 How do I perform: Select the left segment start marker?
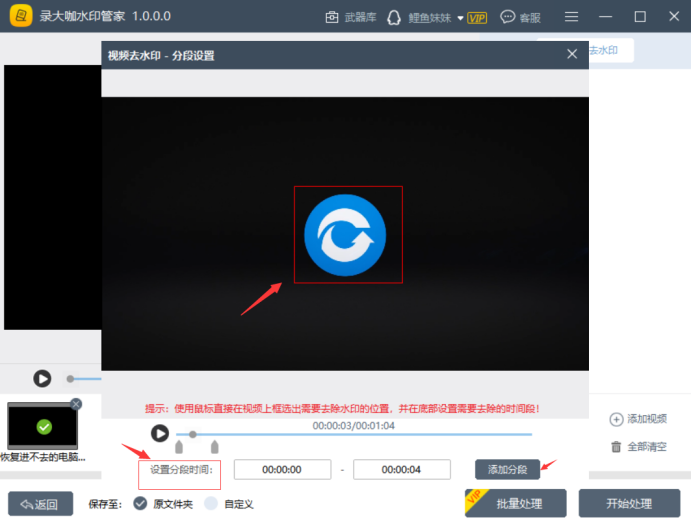tap(179, 447)
